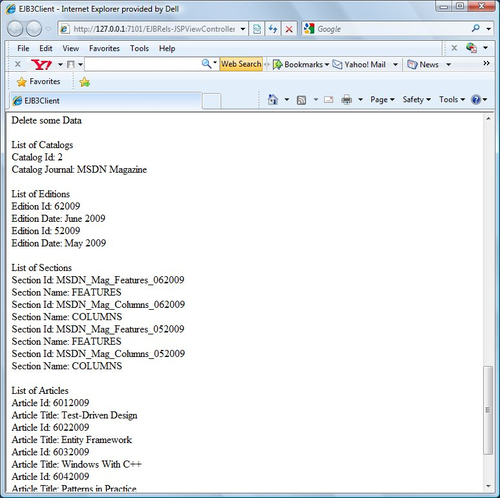The image size is (500, 498).
Task: Expand the Home button dropdown arrow
Action: click(287, 99)
